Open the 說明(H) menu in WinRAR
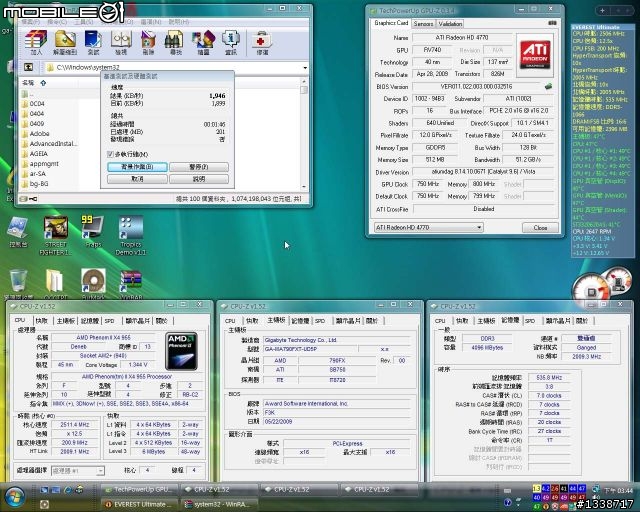The width and height of the screenshot is (640, 512). click(x=178, y=22)
